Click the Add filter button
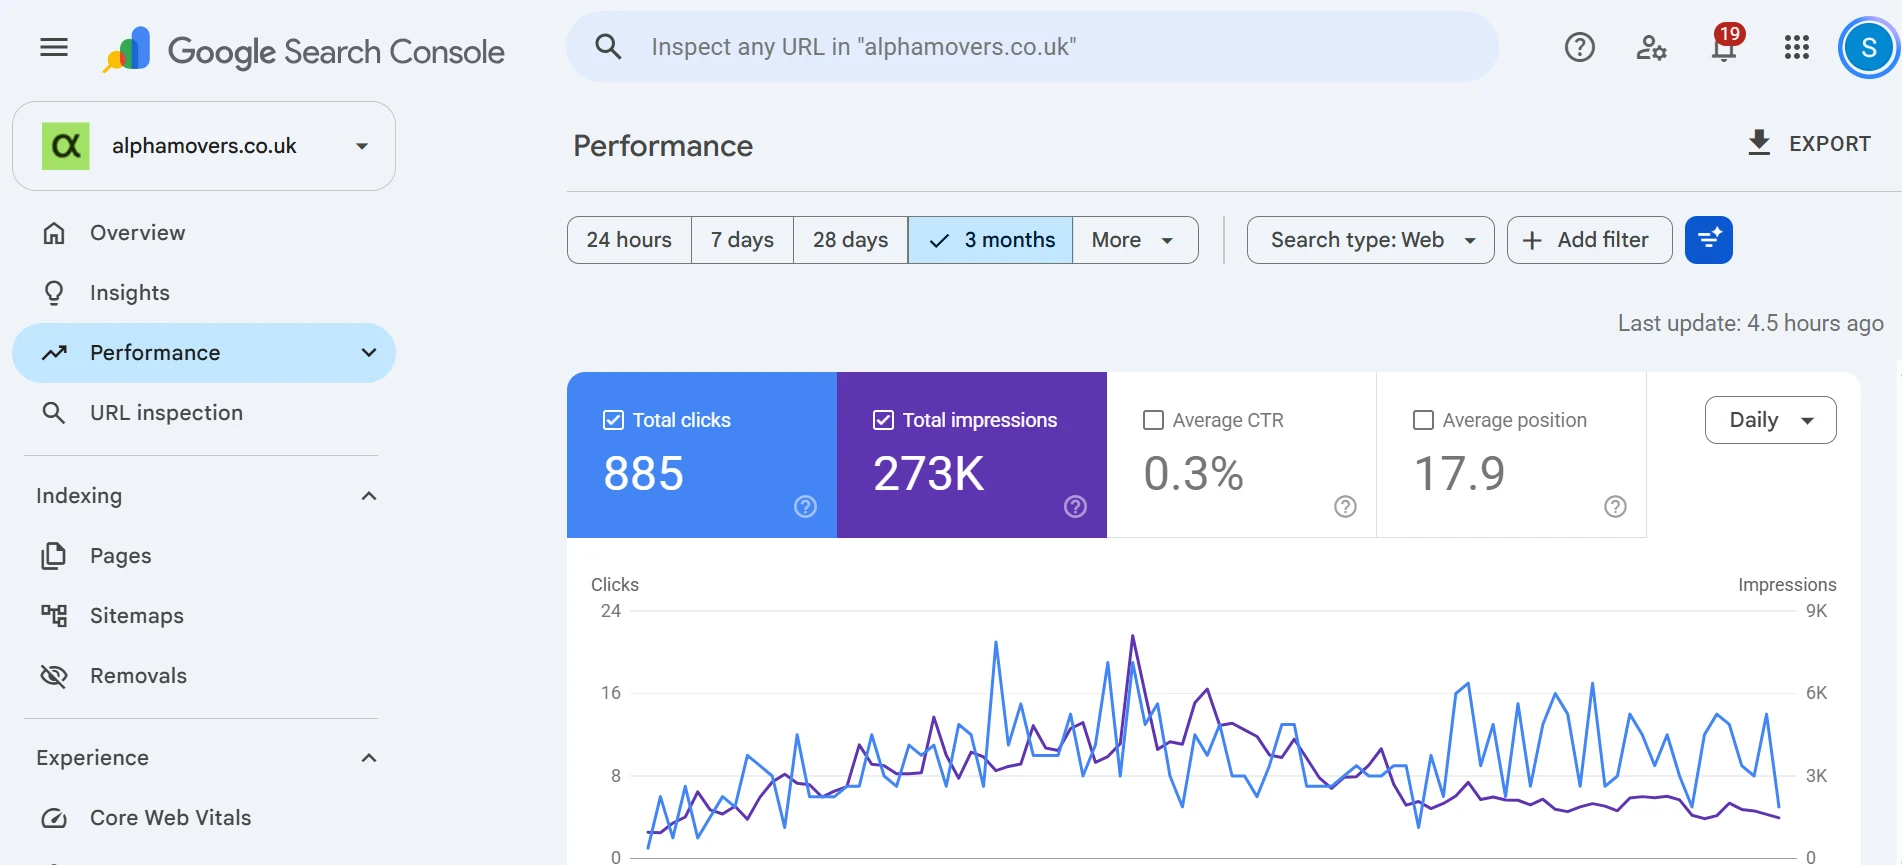The height and width of the screenshot is (865, 1902). (x=1589, y=240)
